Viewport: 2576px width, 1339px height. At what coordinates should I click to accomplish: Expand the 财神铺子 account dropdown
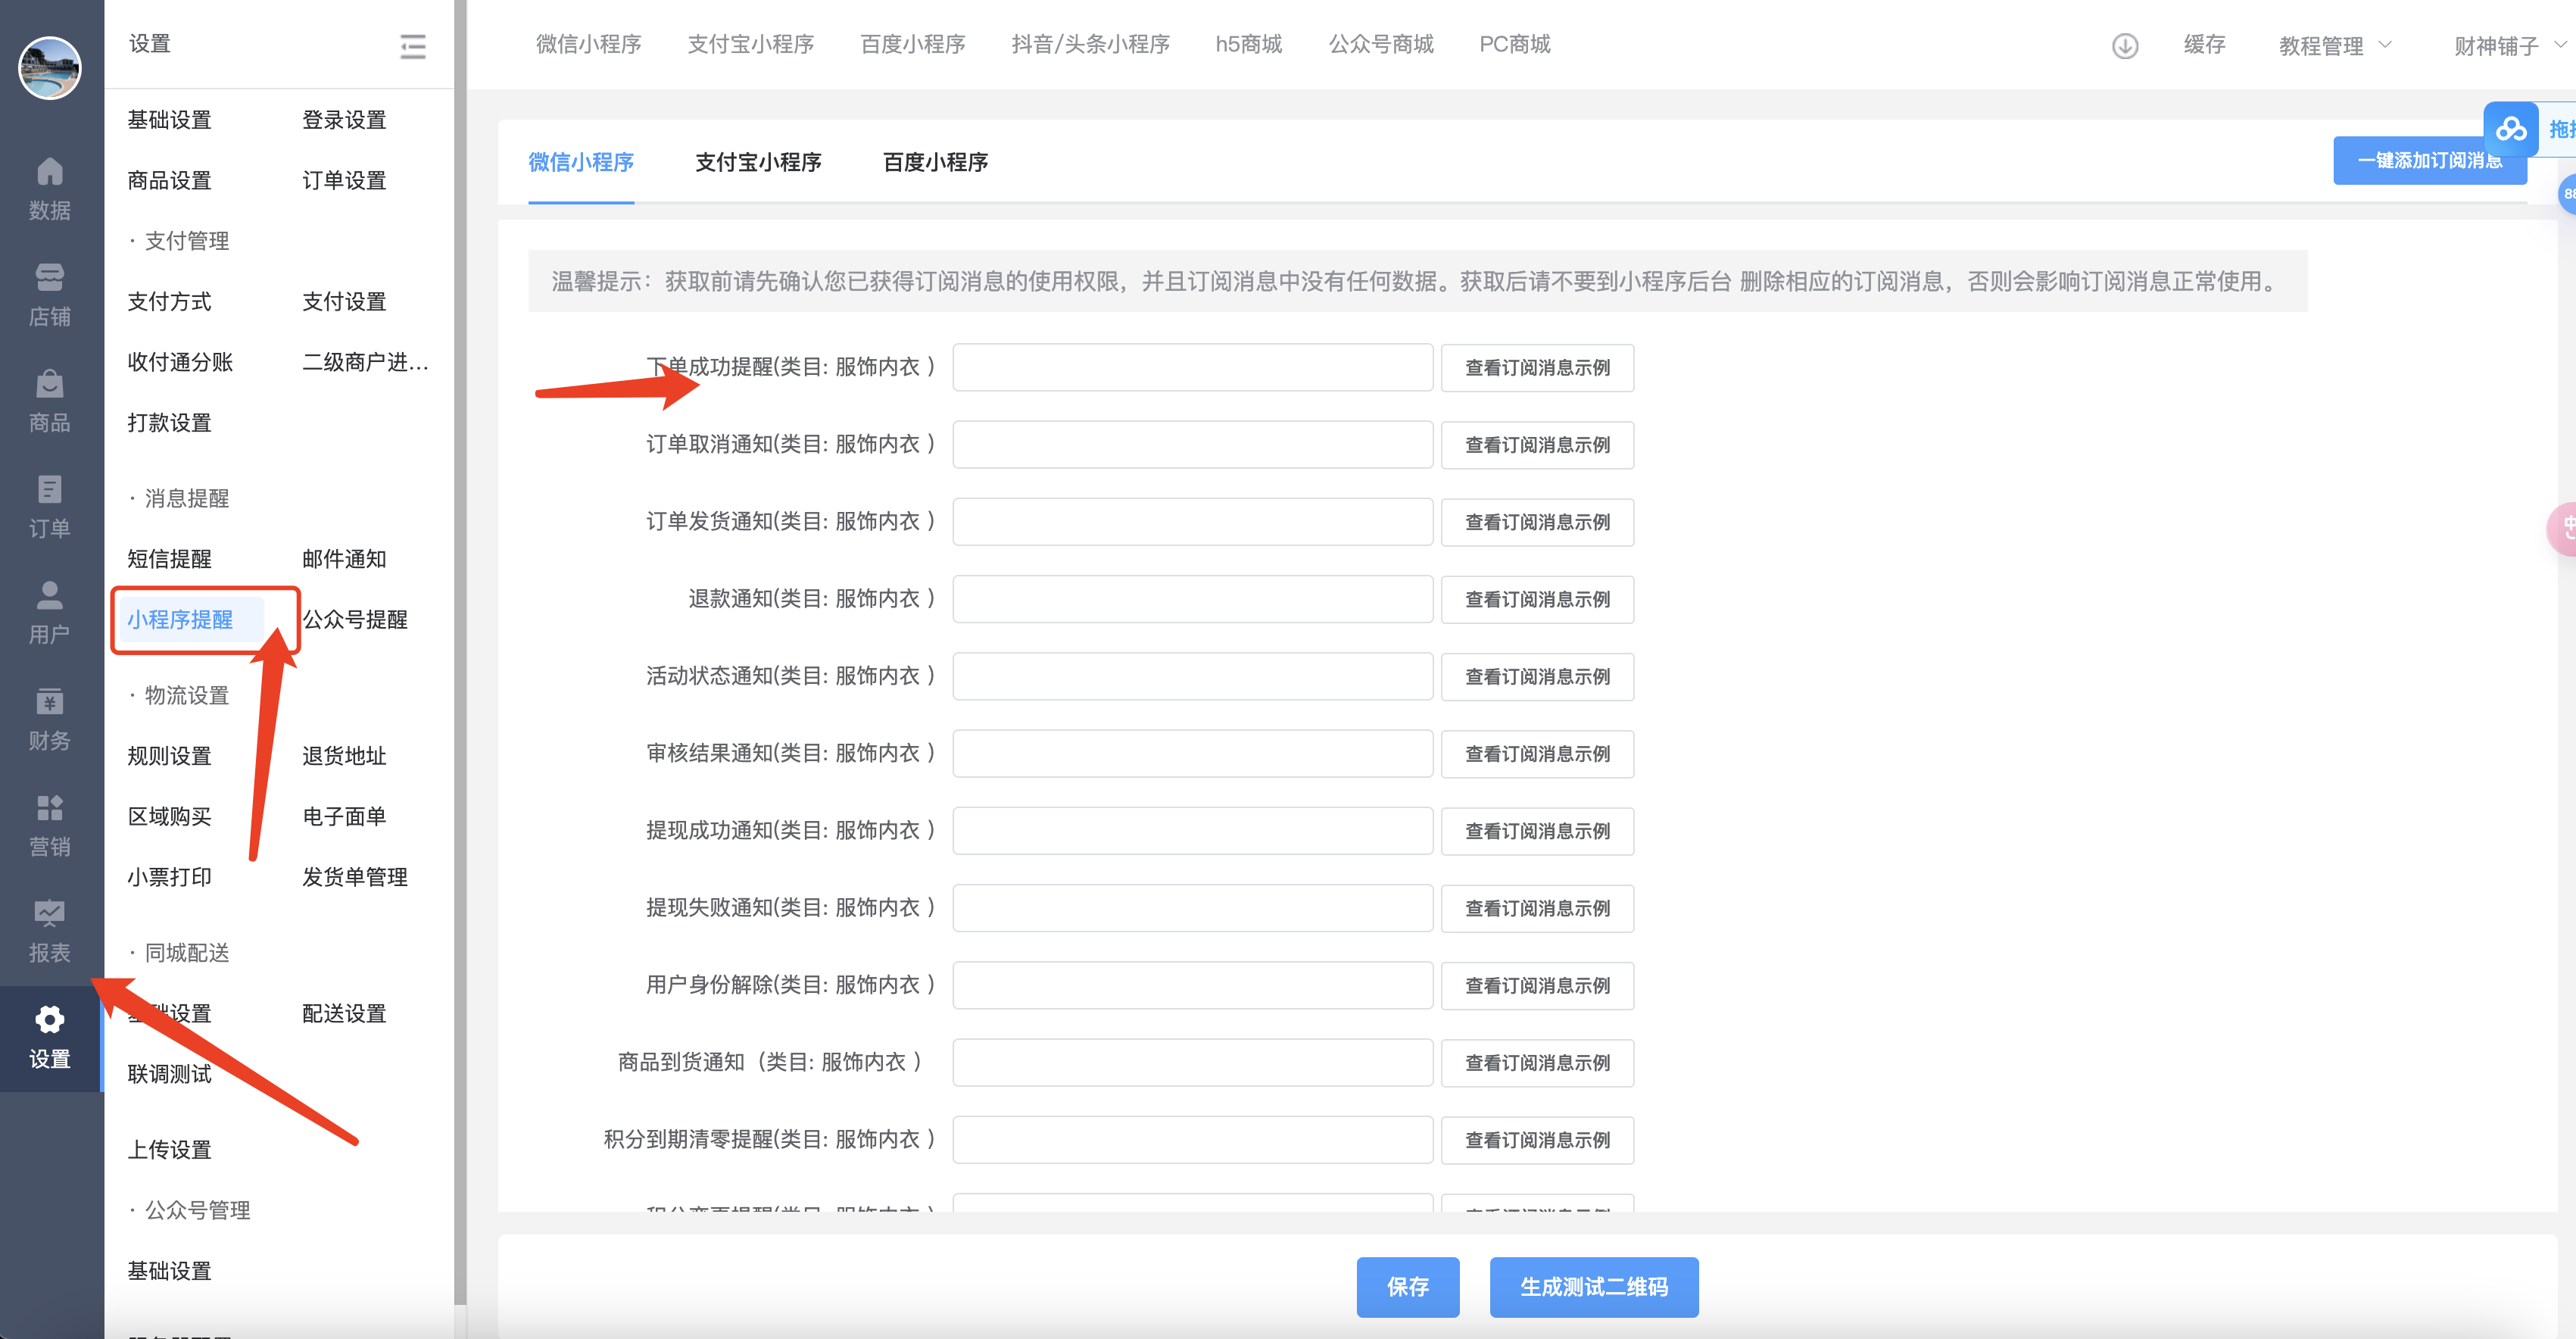[2510, 46]
